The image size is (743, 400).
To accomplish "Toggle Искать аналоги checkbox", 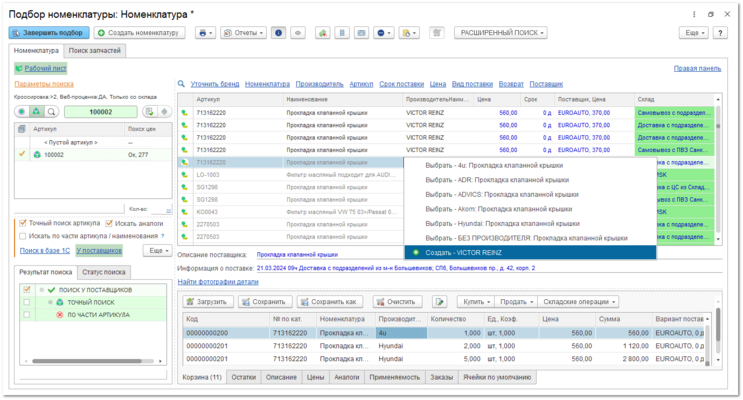I will click(x=109, y=223).
